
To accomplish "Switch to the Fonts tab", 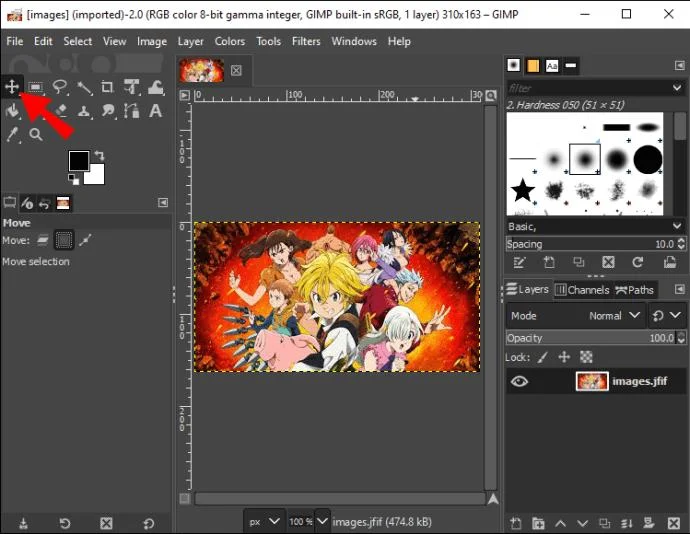I will tap(552, 66).
